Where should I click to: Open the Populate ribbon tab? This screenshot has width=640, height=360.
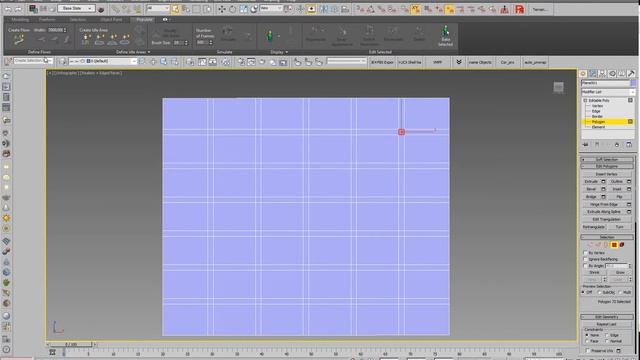(144, 20)
